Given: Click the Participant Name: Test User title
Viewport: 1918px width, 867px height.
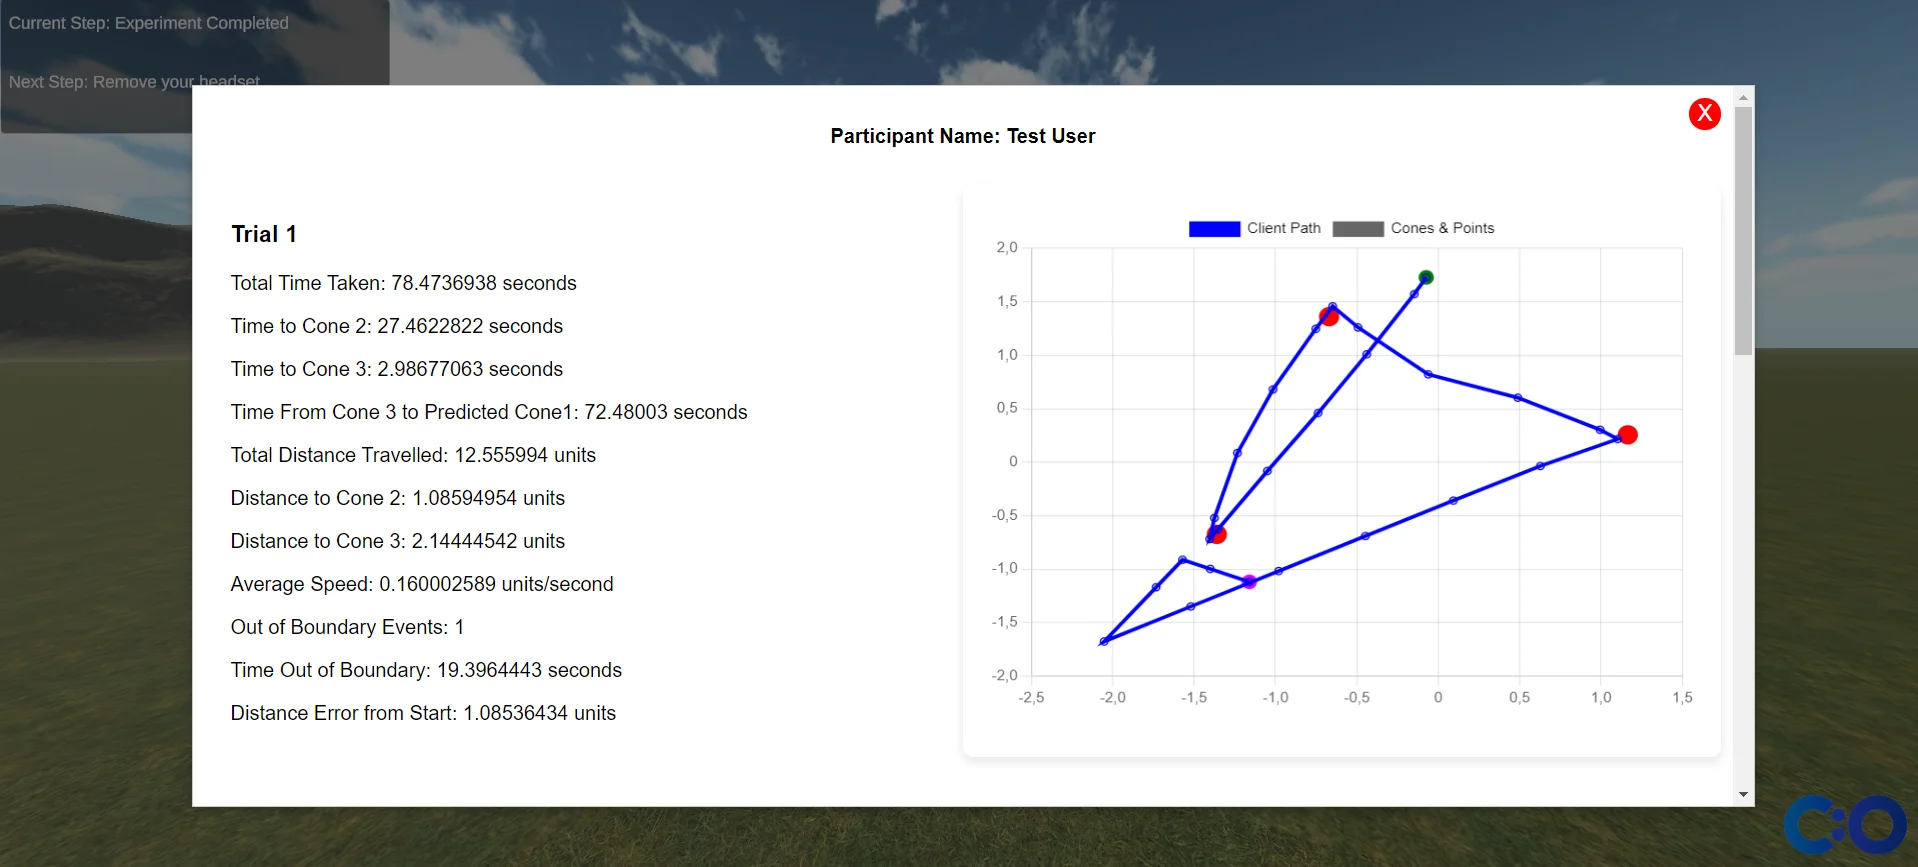Looking at the screenshot, I should click(962, 136).
